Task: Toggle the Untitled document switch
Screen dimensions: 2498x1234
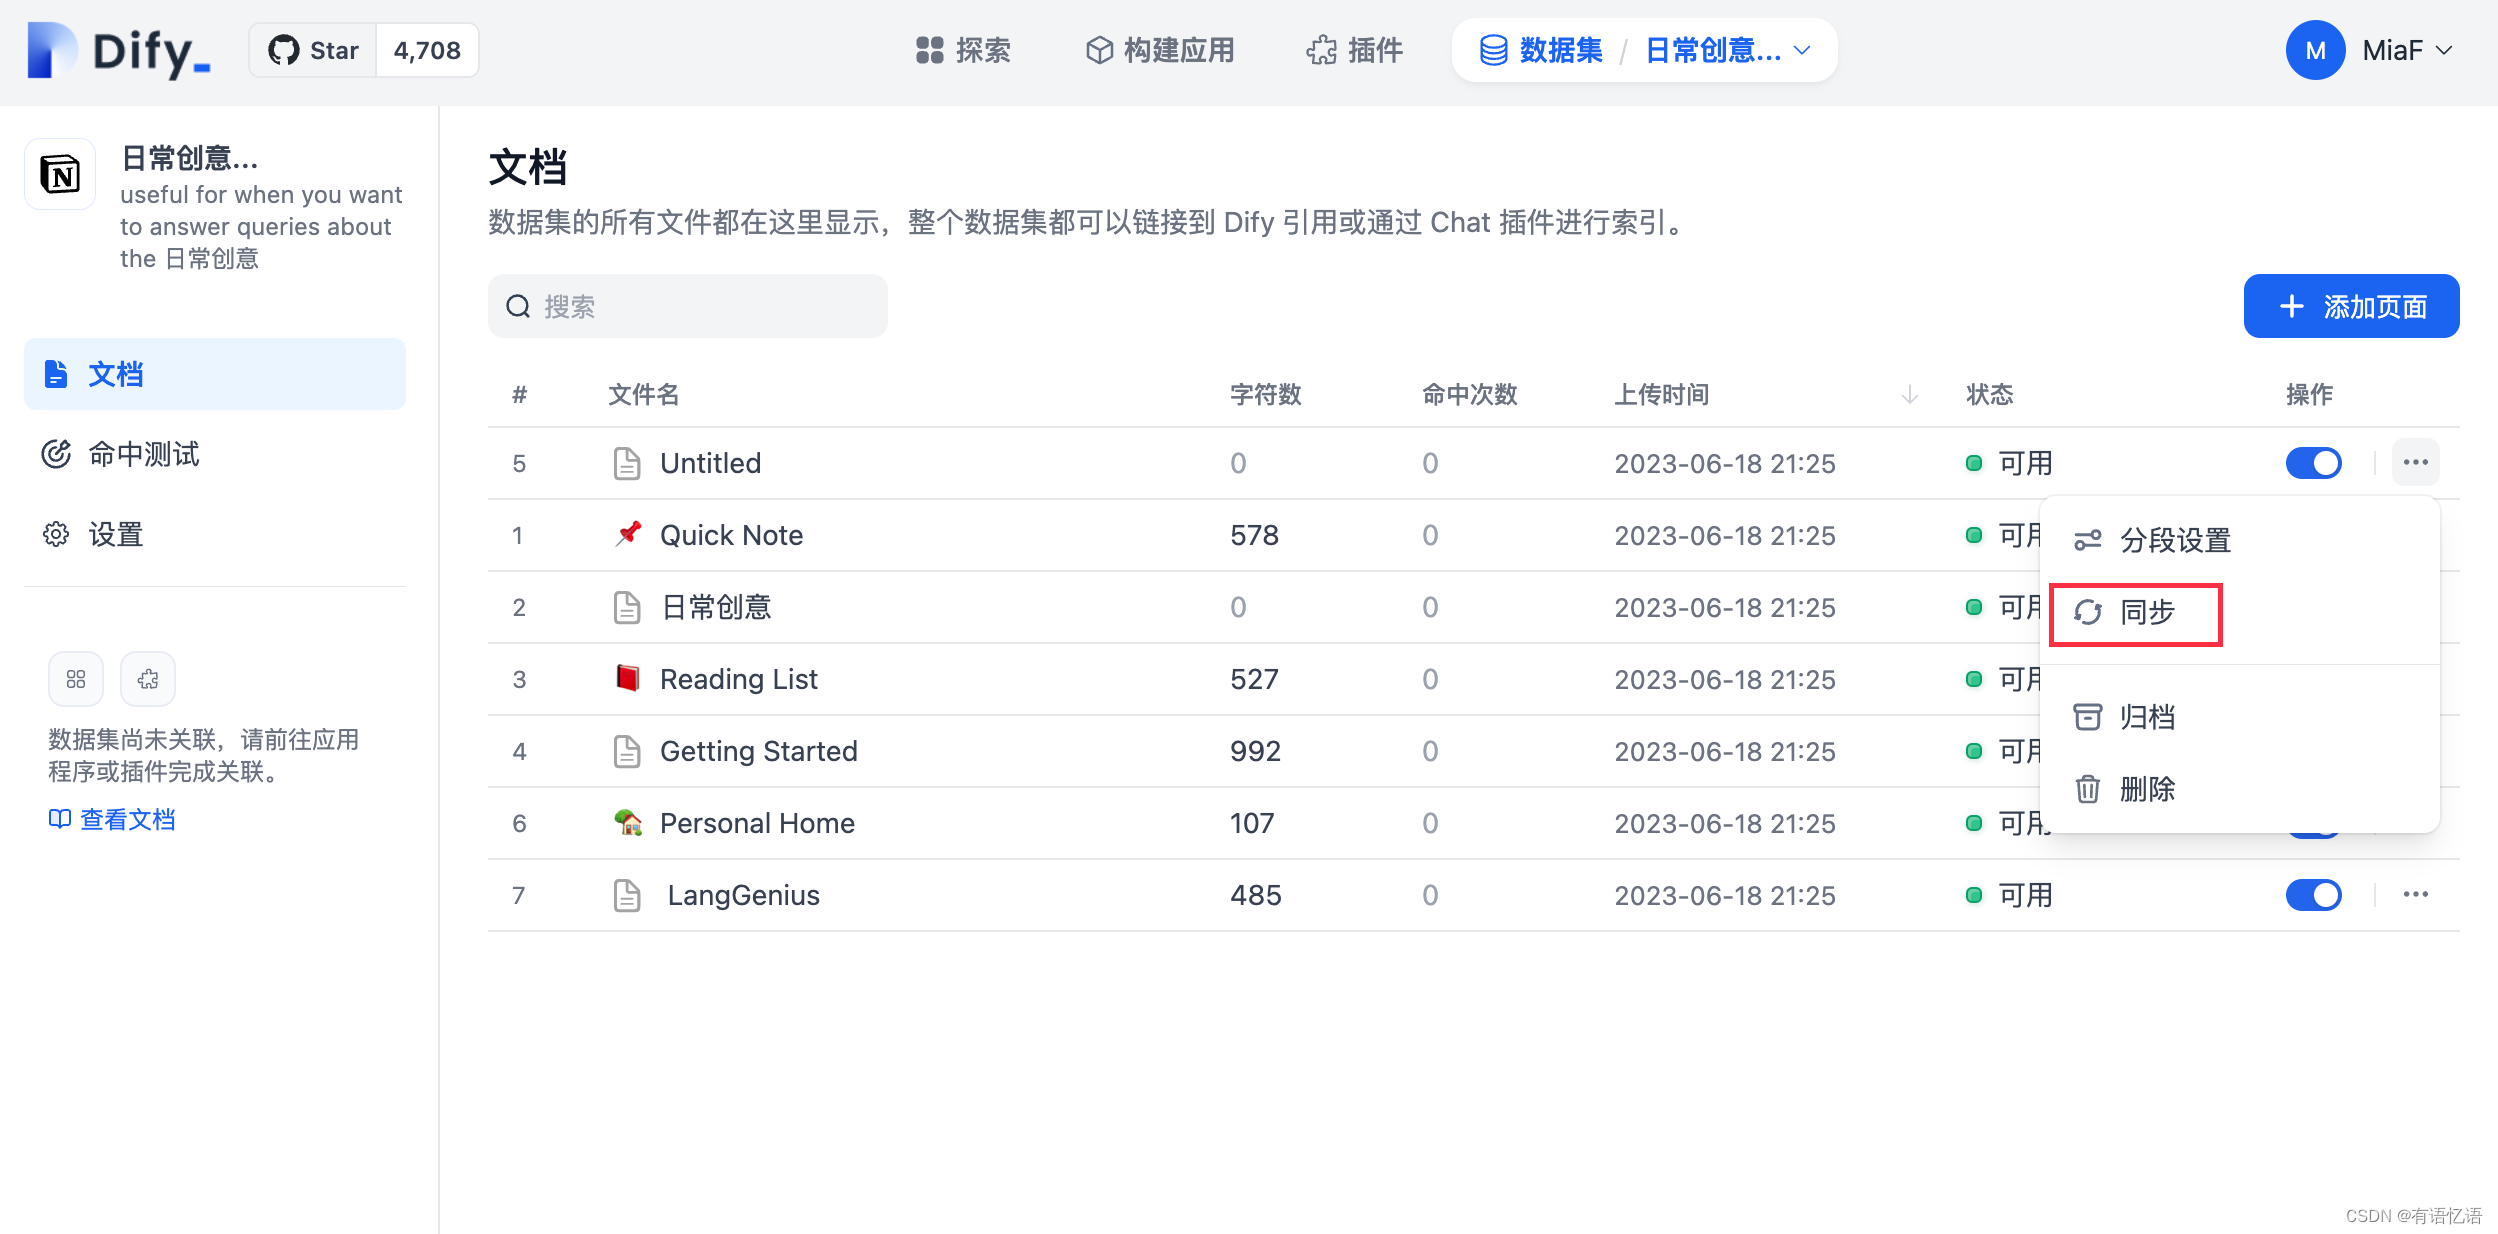Action: pyautogui.click(x=2314, y=463)
